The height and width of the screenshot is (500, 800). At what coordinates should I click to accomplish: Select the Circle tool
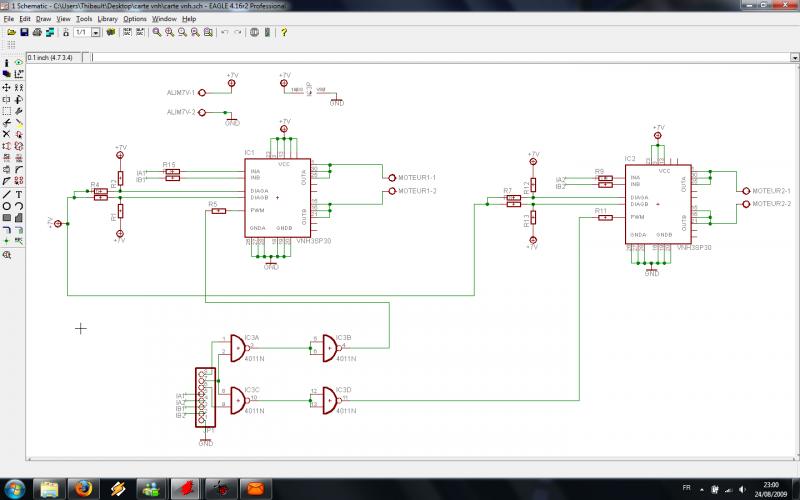pos(7,206)
